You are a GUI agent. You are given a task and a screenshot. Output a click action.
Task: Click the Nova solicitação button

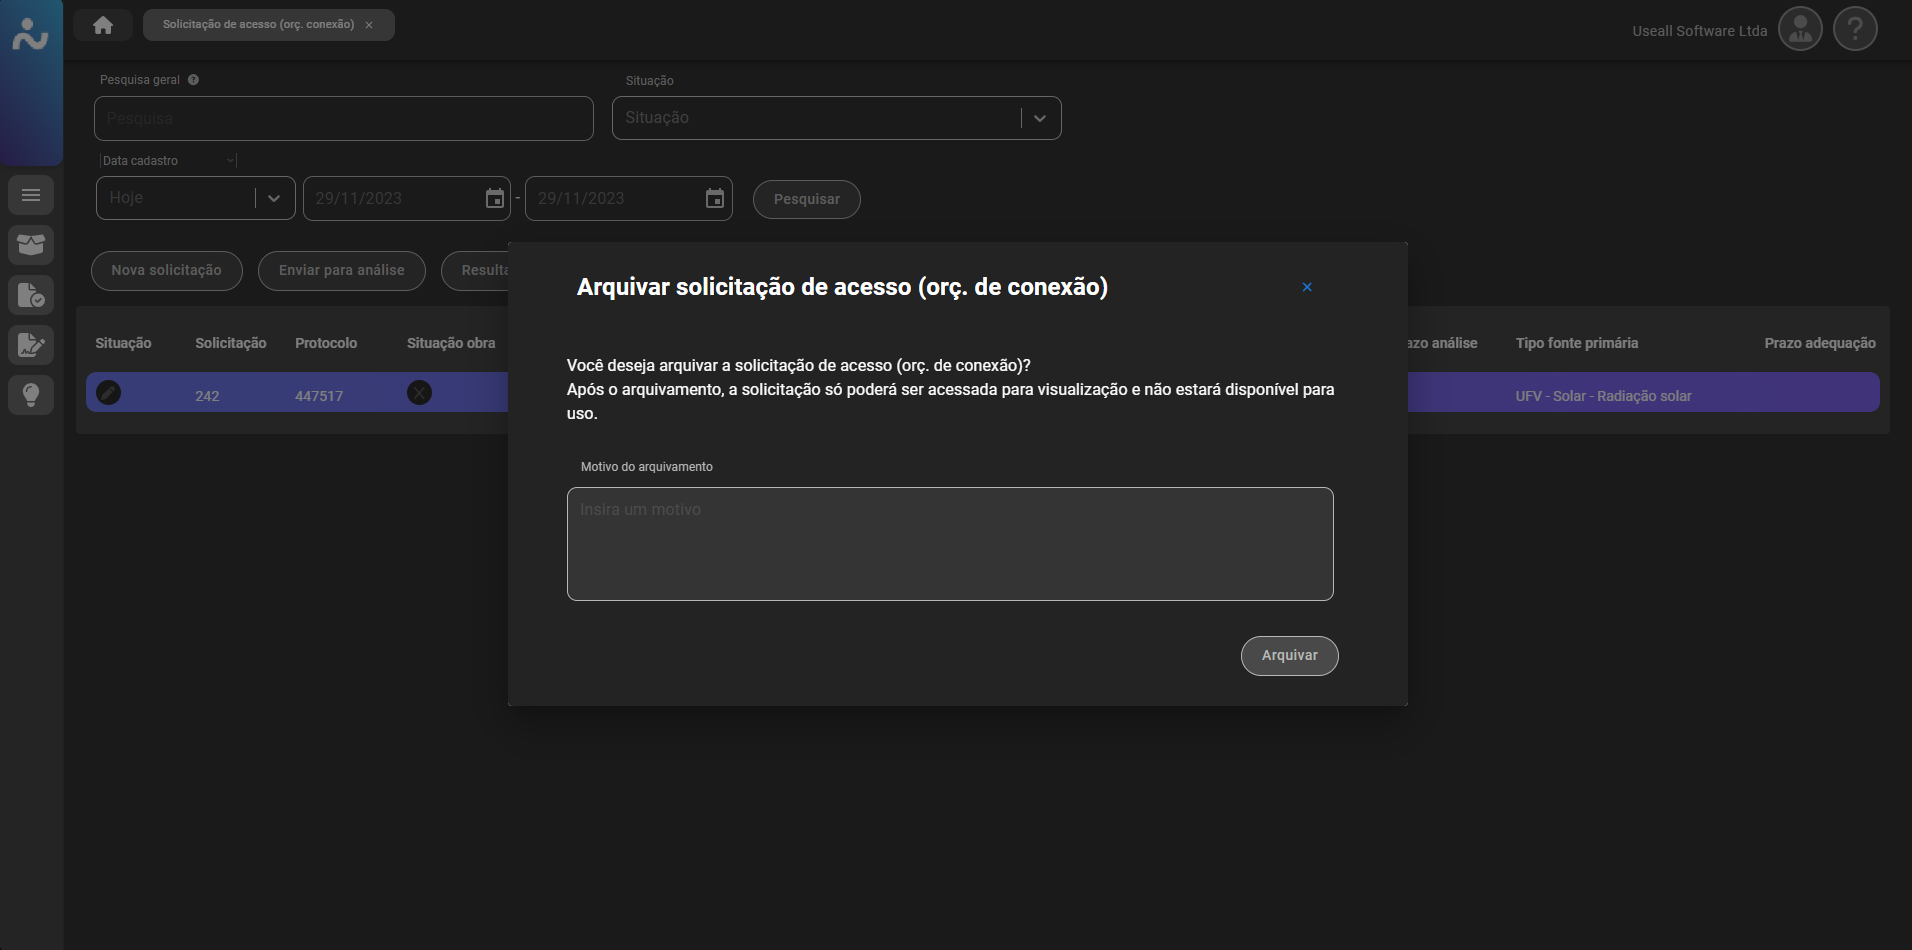(x=166, y=271)
